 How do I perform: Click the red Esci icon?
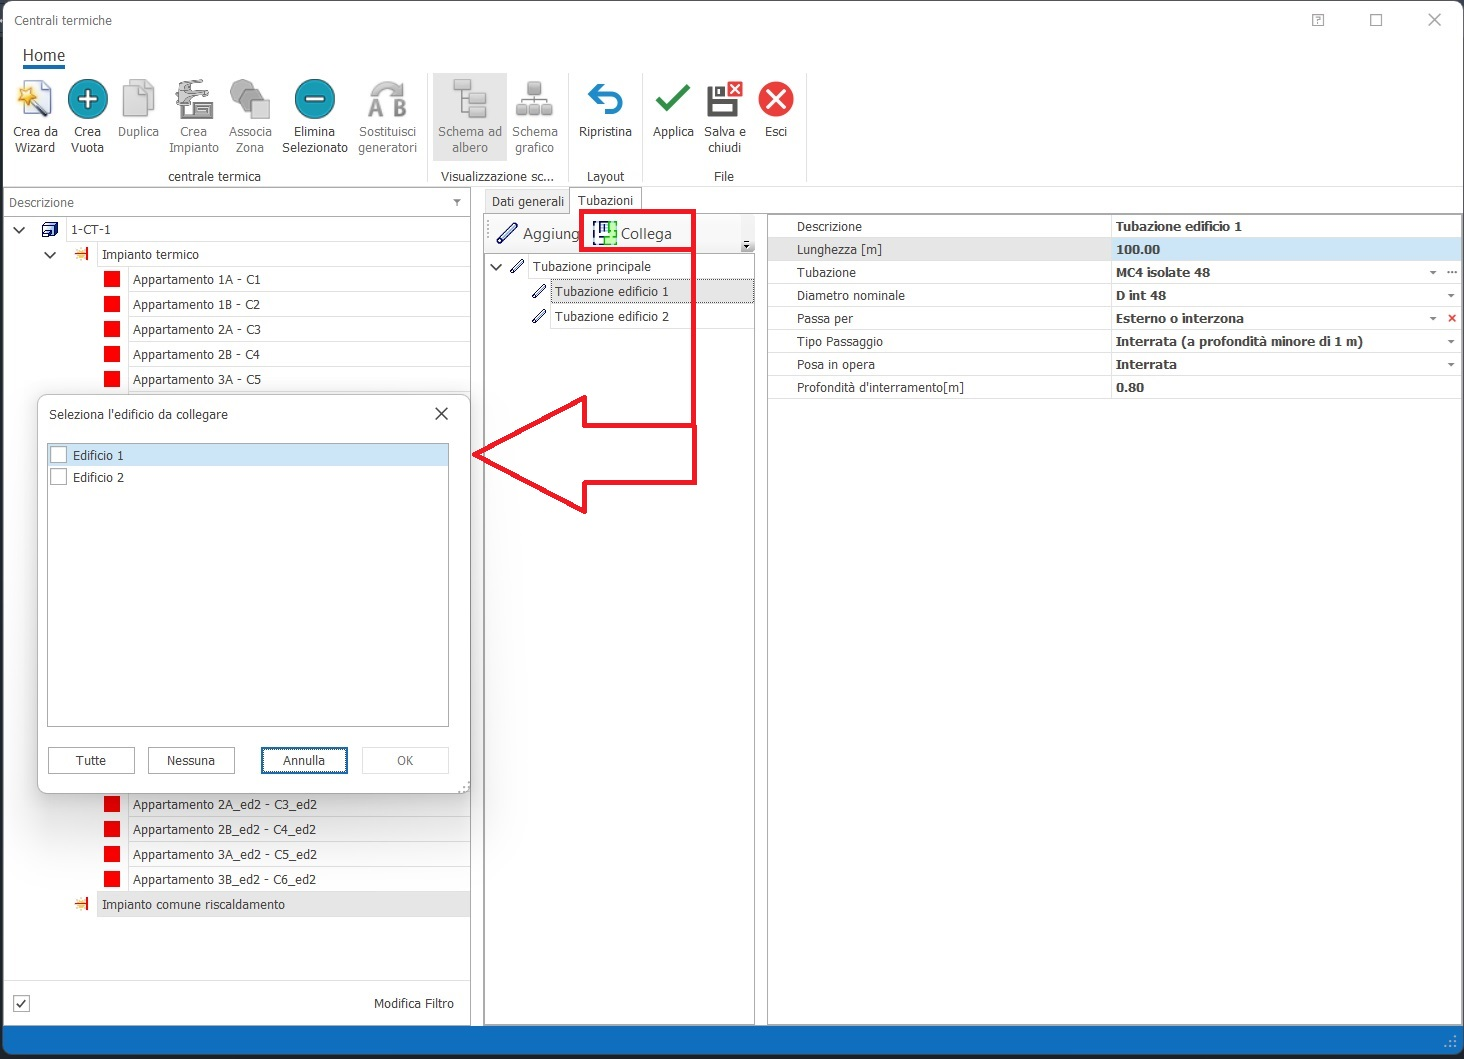(x=776, y=100)
